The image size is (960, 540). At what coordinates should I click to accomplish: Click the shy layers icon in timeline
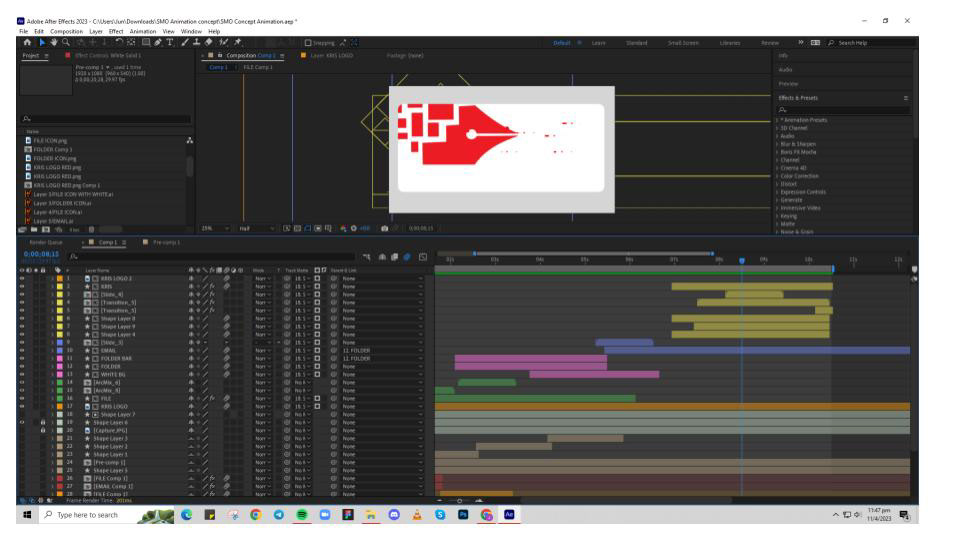(x=382, y=257)
